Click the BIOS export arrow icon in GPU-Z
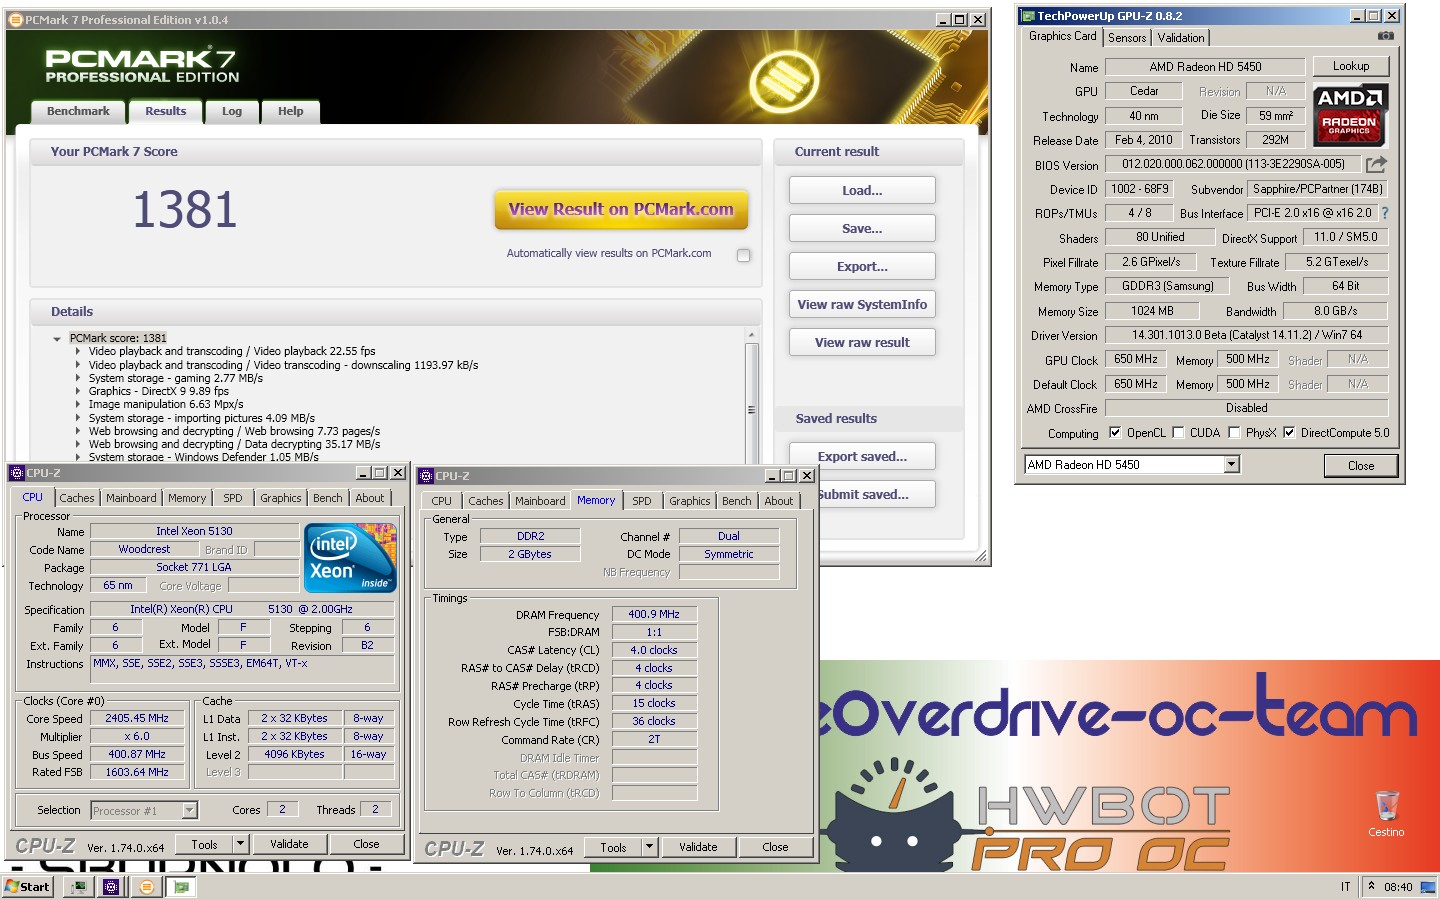The image size is (1440, 900). pos(1377,164)
